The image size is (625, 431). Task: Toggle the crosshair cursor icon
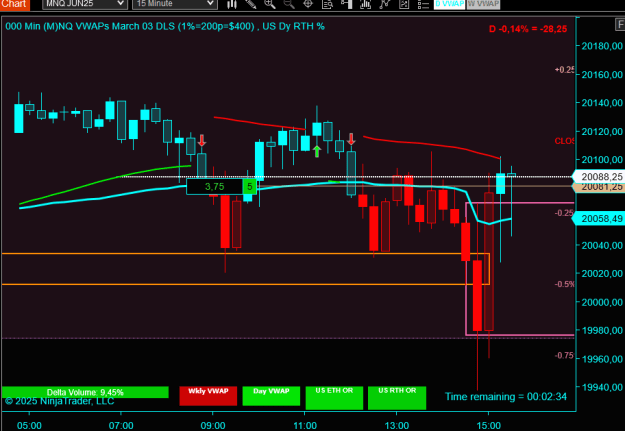point(308,4)
